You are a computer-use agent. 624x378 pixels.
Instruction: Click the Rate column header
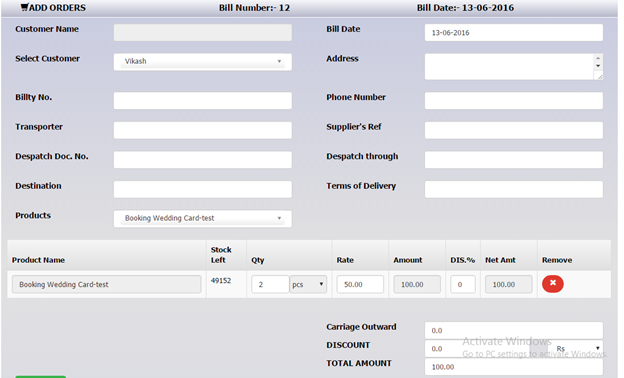pos(345,260)
